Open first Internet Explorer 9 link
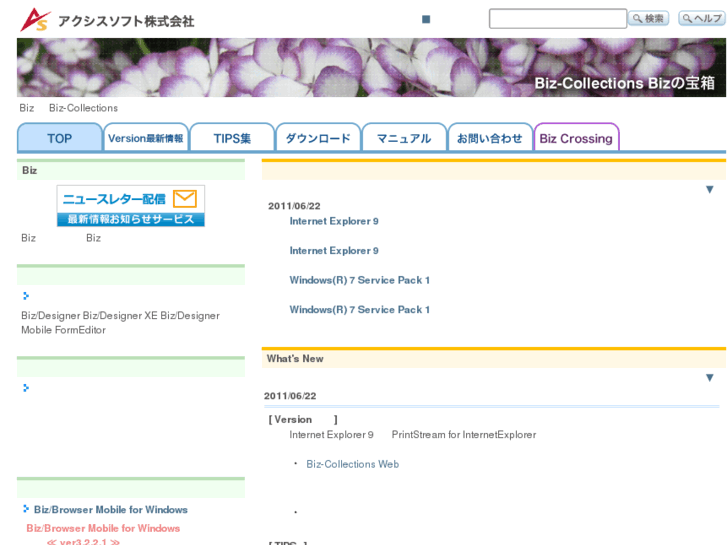Image resolution: width=727 pixels, height=545 pixels. [x=334, y=221]
